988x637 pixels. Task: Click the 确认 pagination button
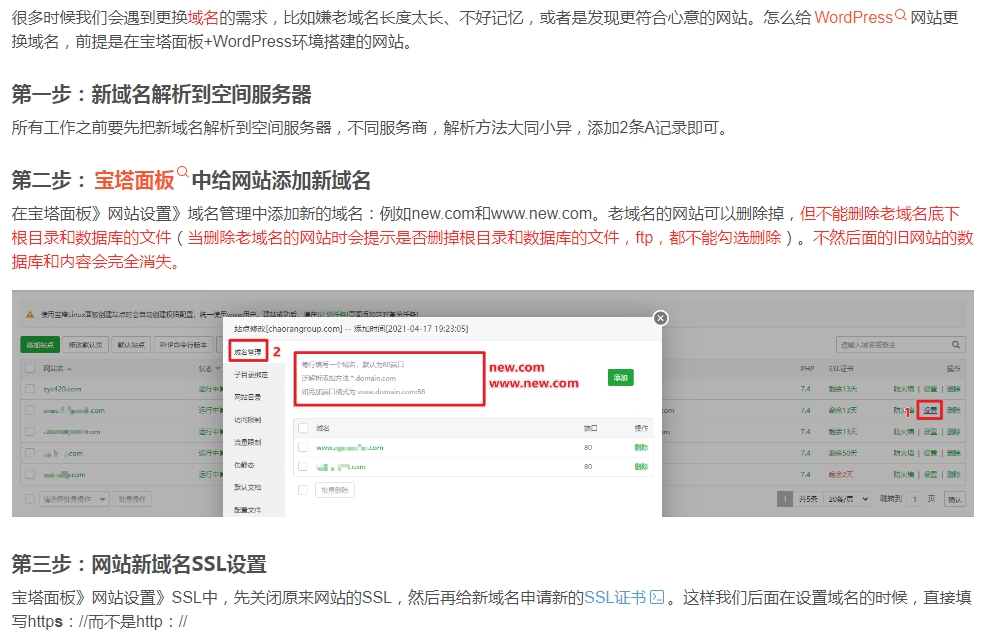[x=955, y=499]
